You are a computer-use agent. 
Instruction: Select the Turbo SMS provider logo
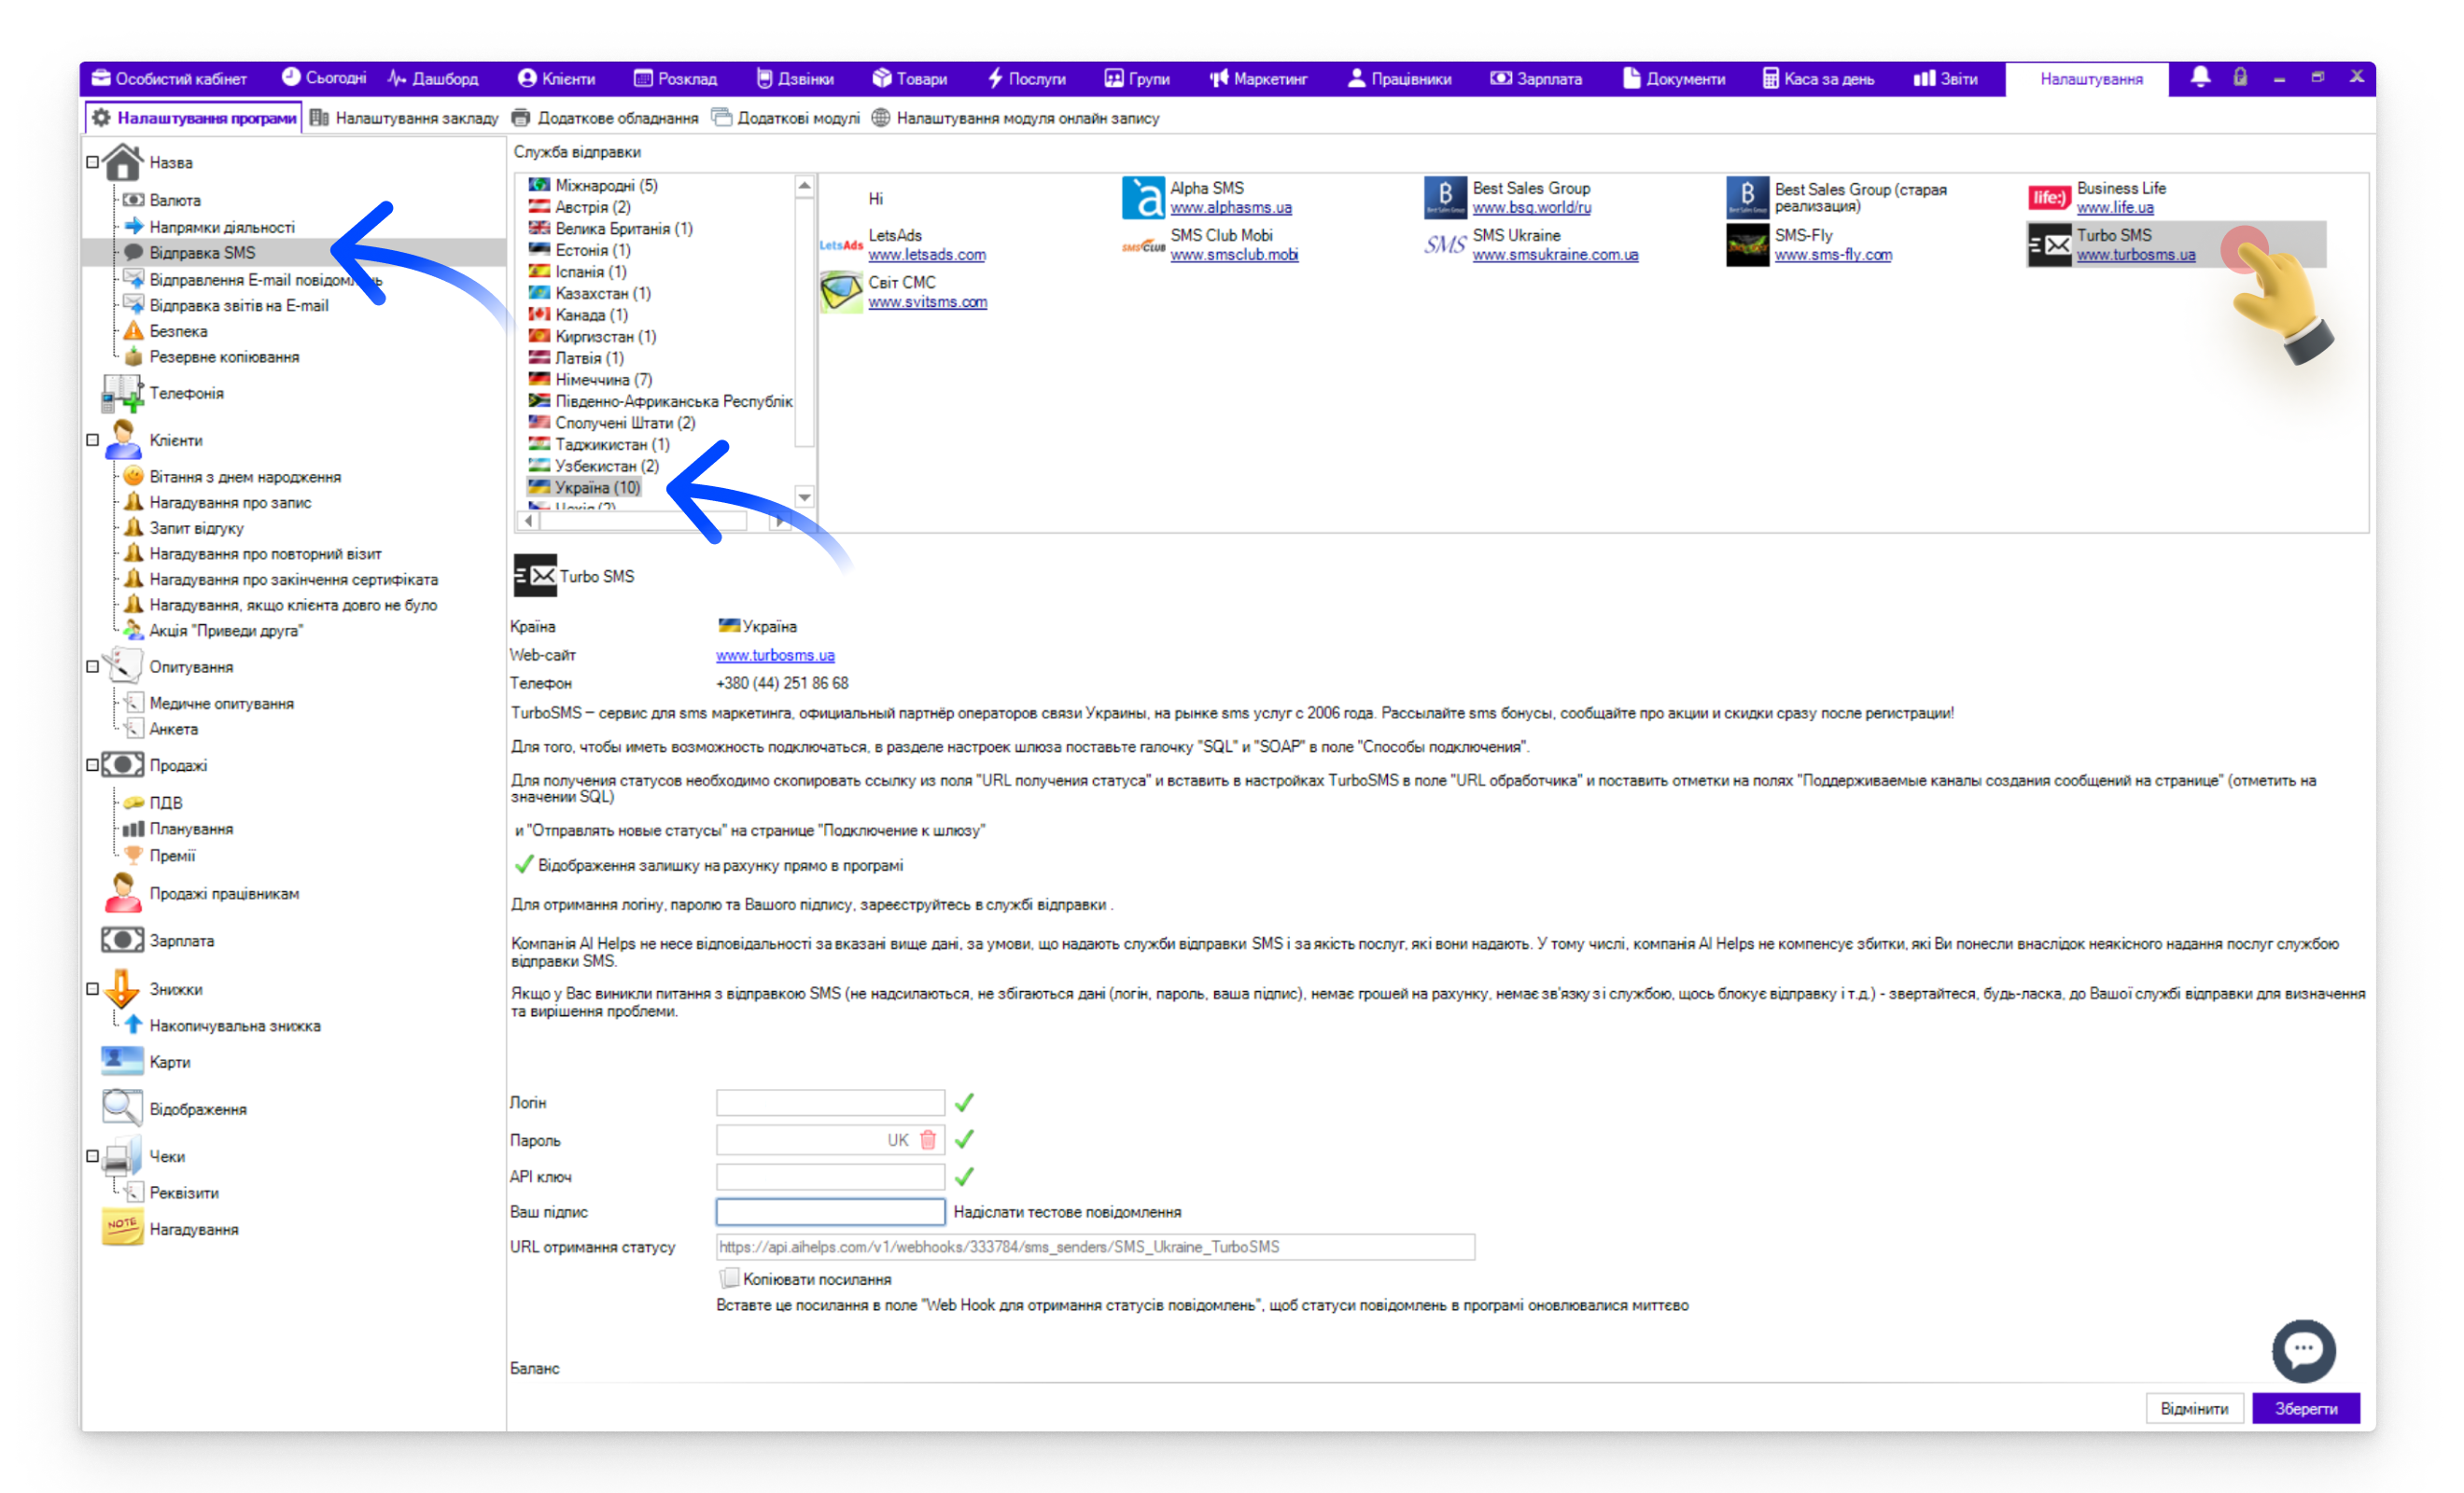(x=2049, y=244)
